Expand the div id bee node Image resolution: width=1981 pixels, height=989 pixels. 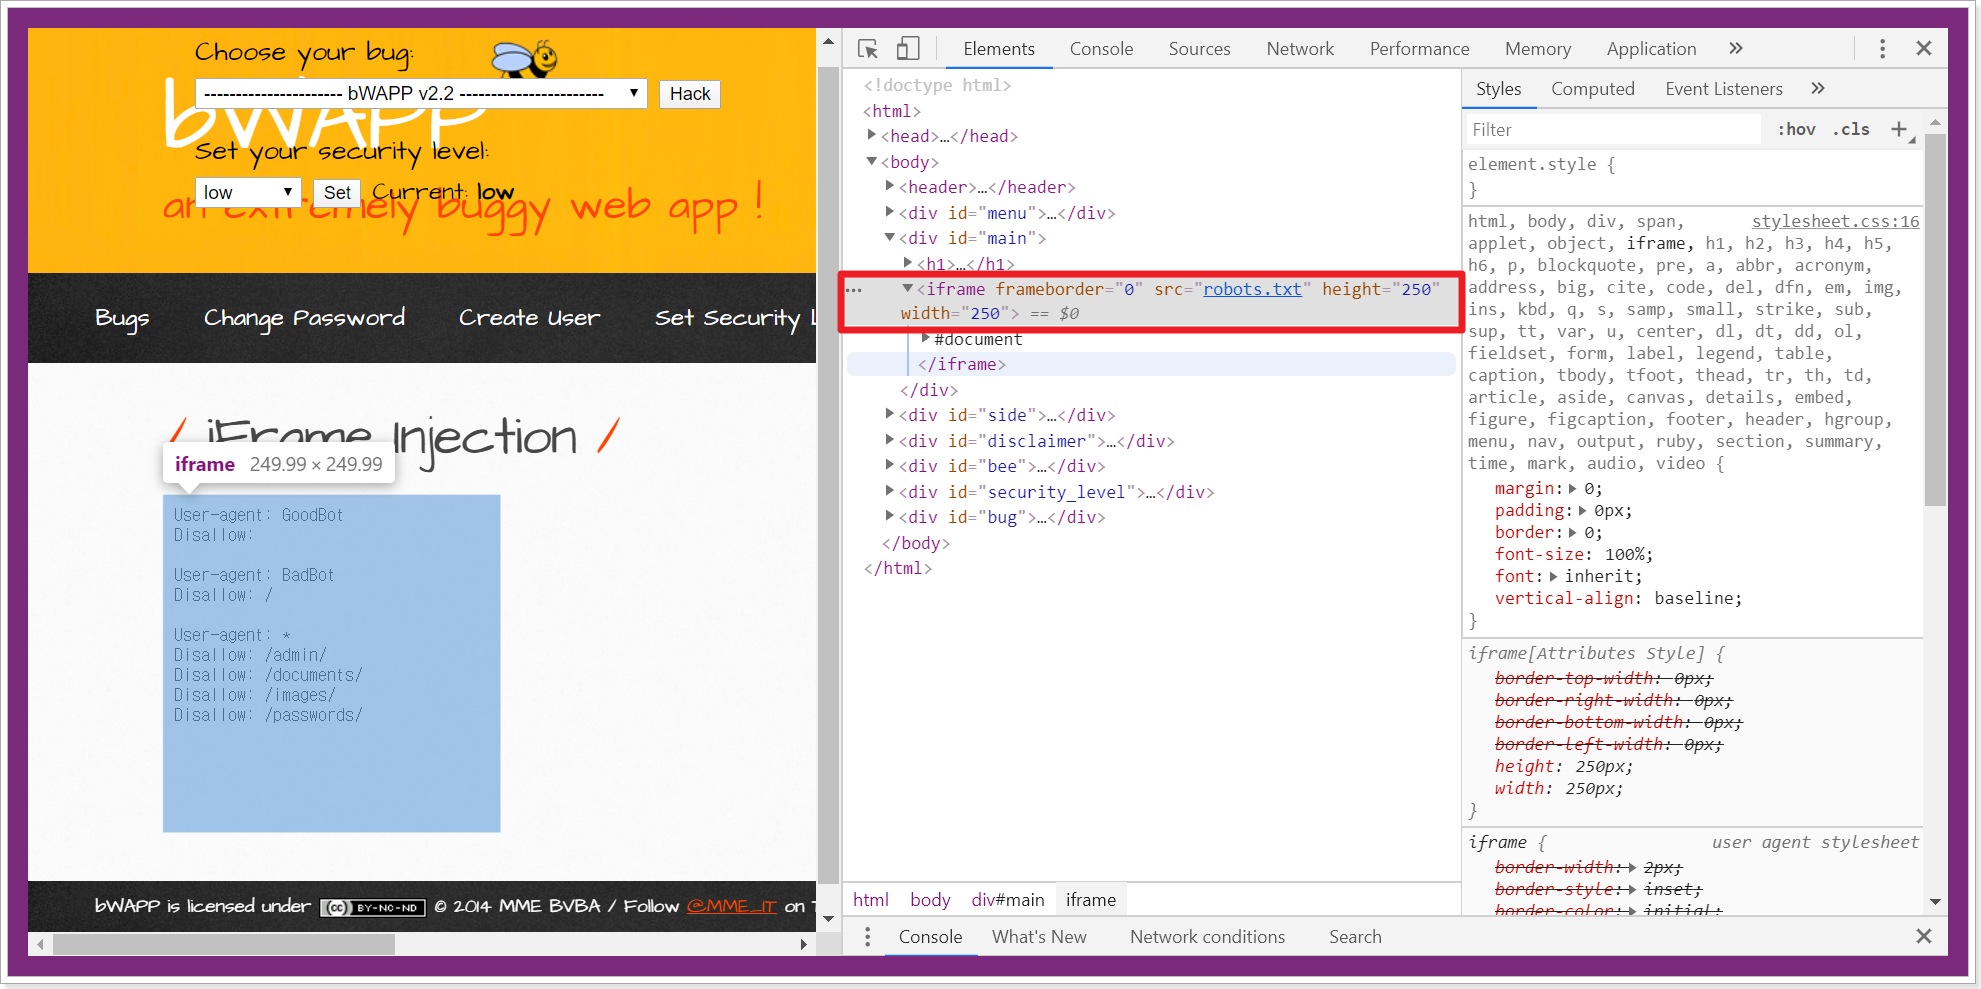pyautogui.click(x=890, y=465)
